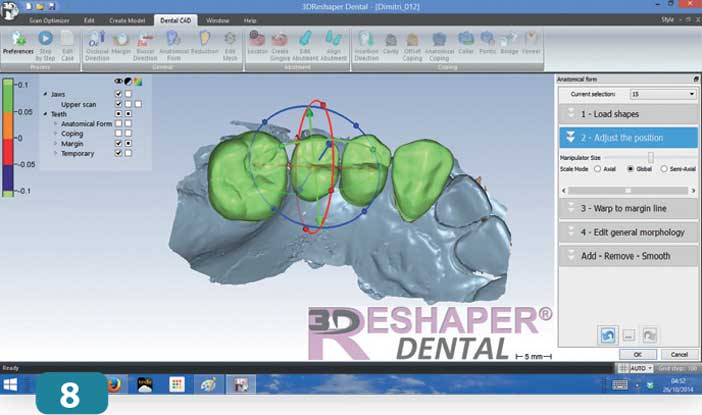Click the color map icon above tree
The width and height of the screenshot is (702, 415).
(x=138, y=81)
